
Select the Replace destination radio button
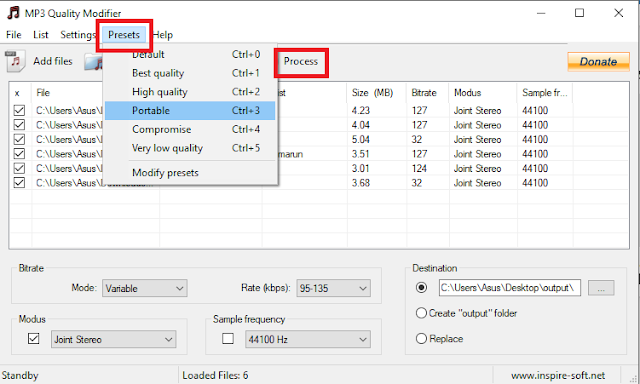coord(421,339)
